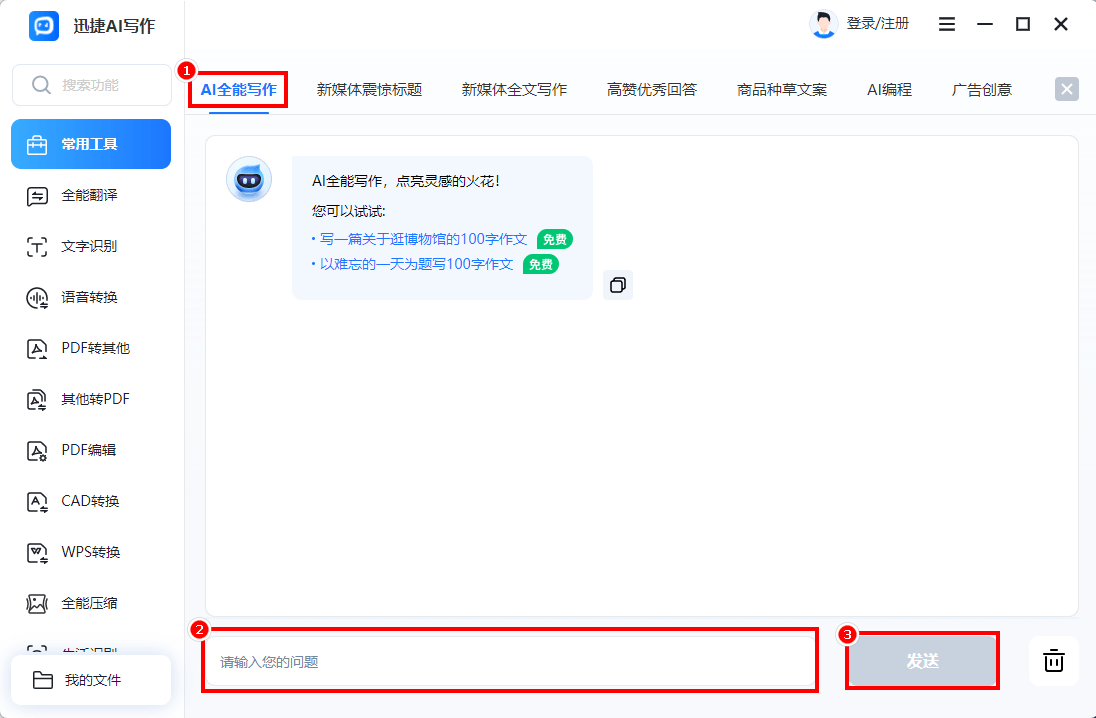
Task: Open the PDF编辑 editor entry
Action: tap(91, 450)
